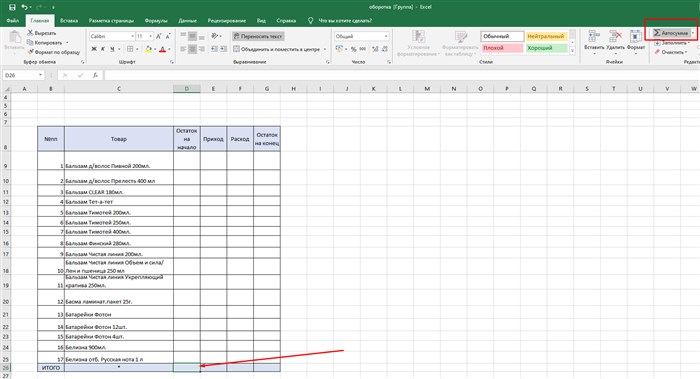
Task: Open the Файл menu
Action: pos(12,21)
